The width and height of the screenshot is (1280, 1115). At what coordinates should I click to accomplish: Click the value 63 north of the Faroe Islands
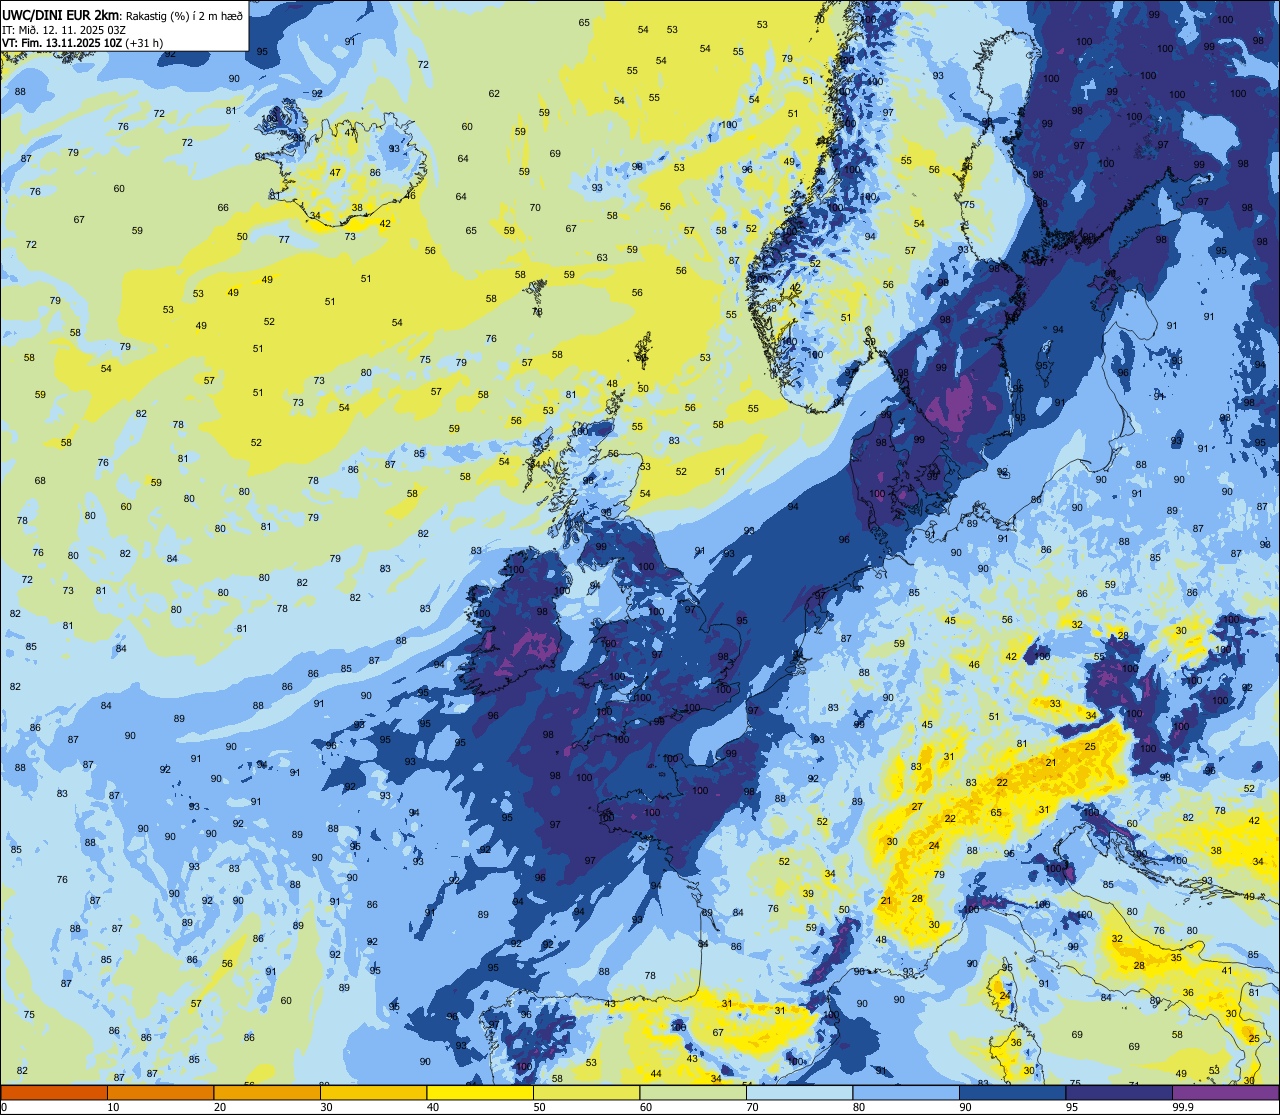pos(602,258)
